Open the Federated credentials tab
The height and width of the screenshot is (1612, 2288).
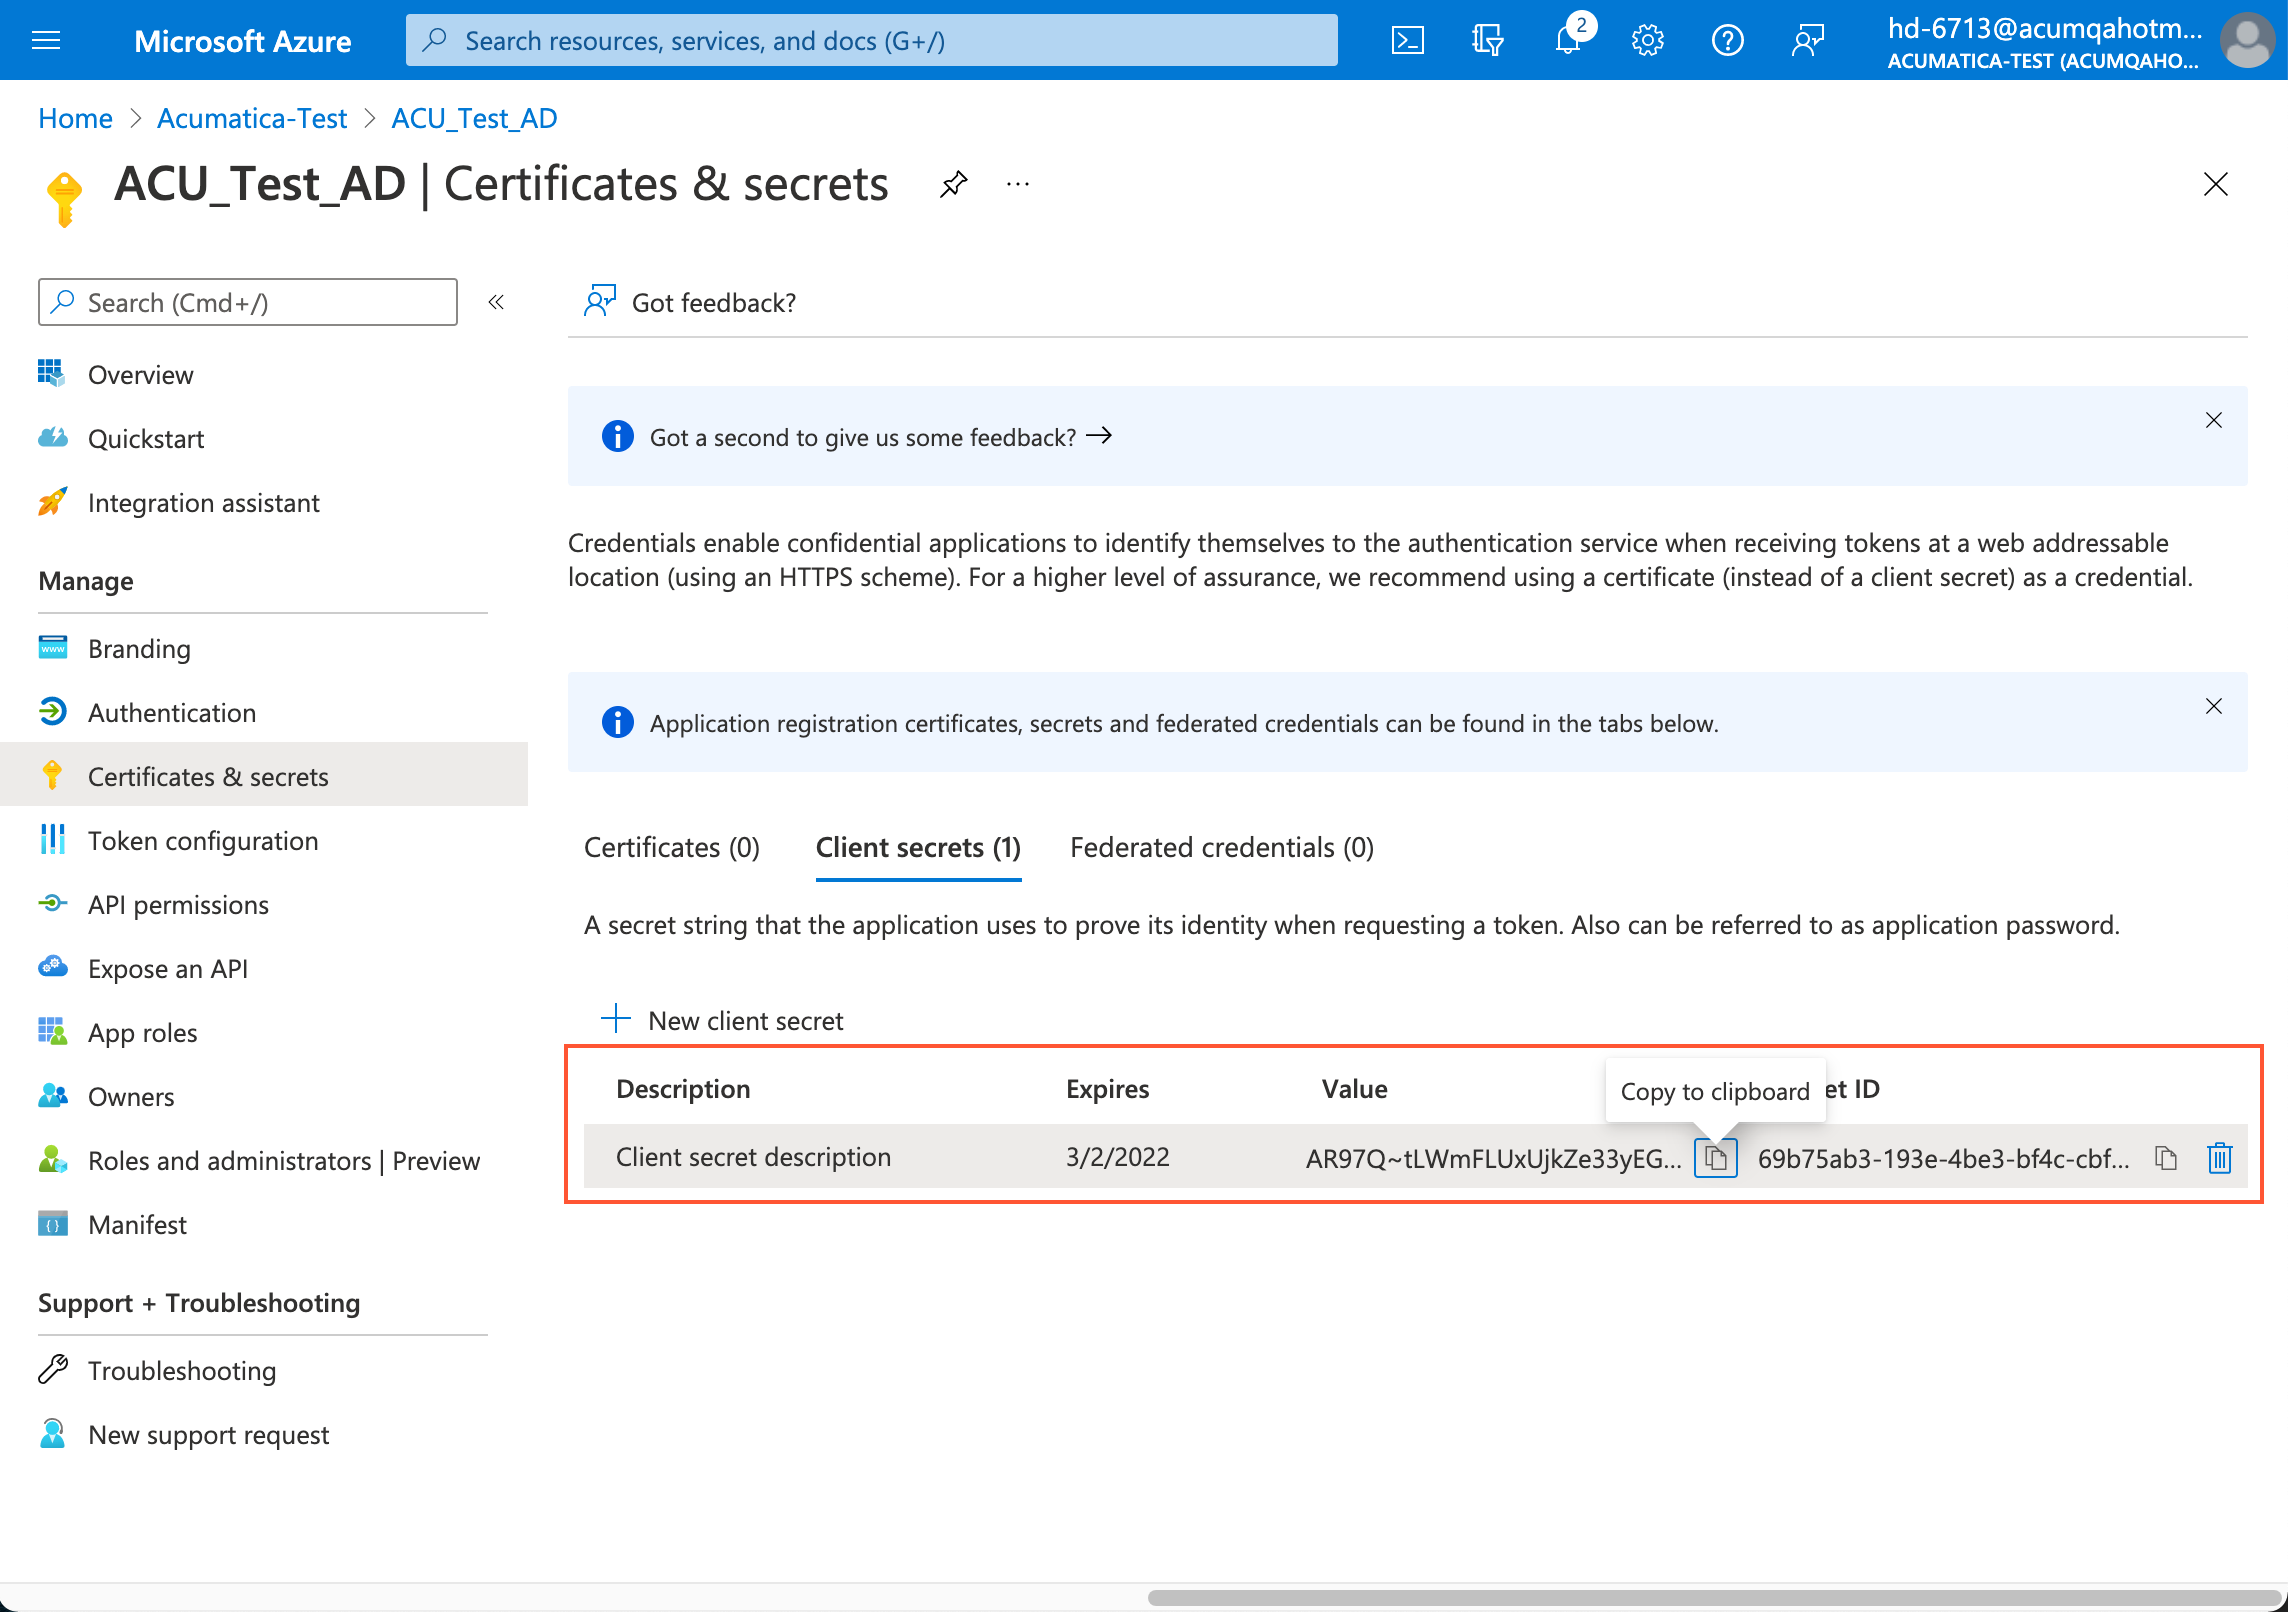point(1221,847)
